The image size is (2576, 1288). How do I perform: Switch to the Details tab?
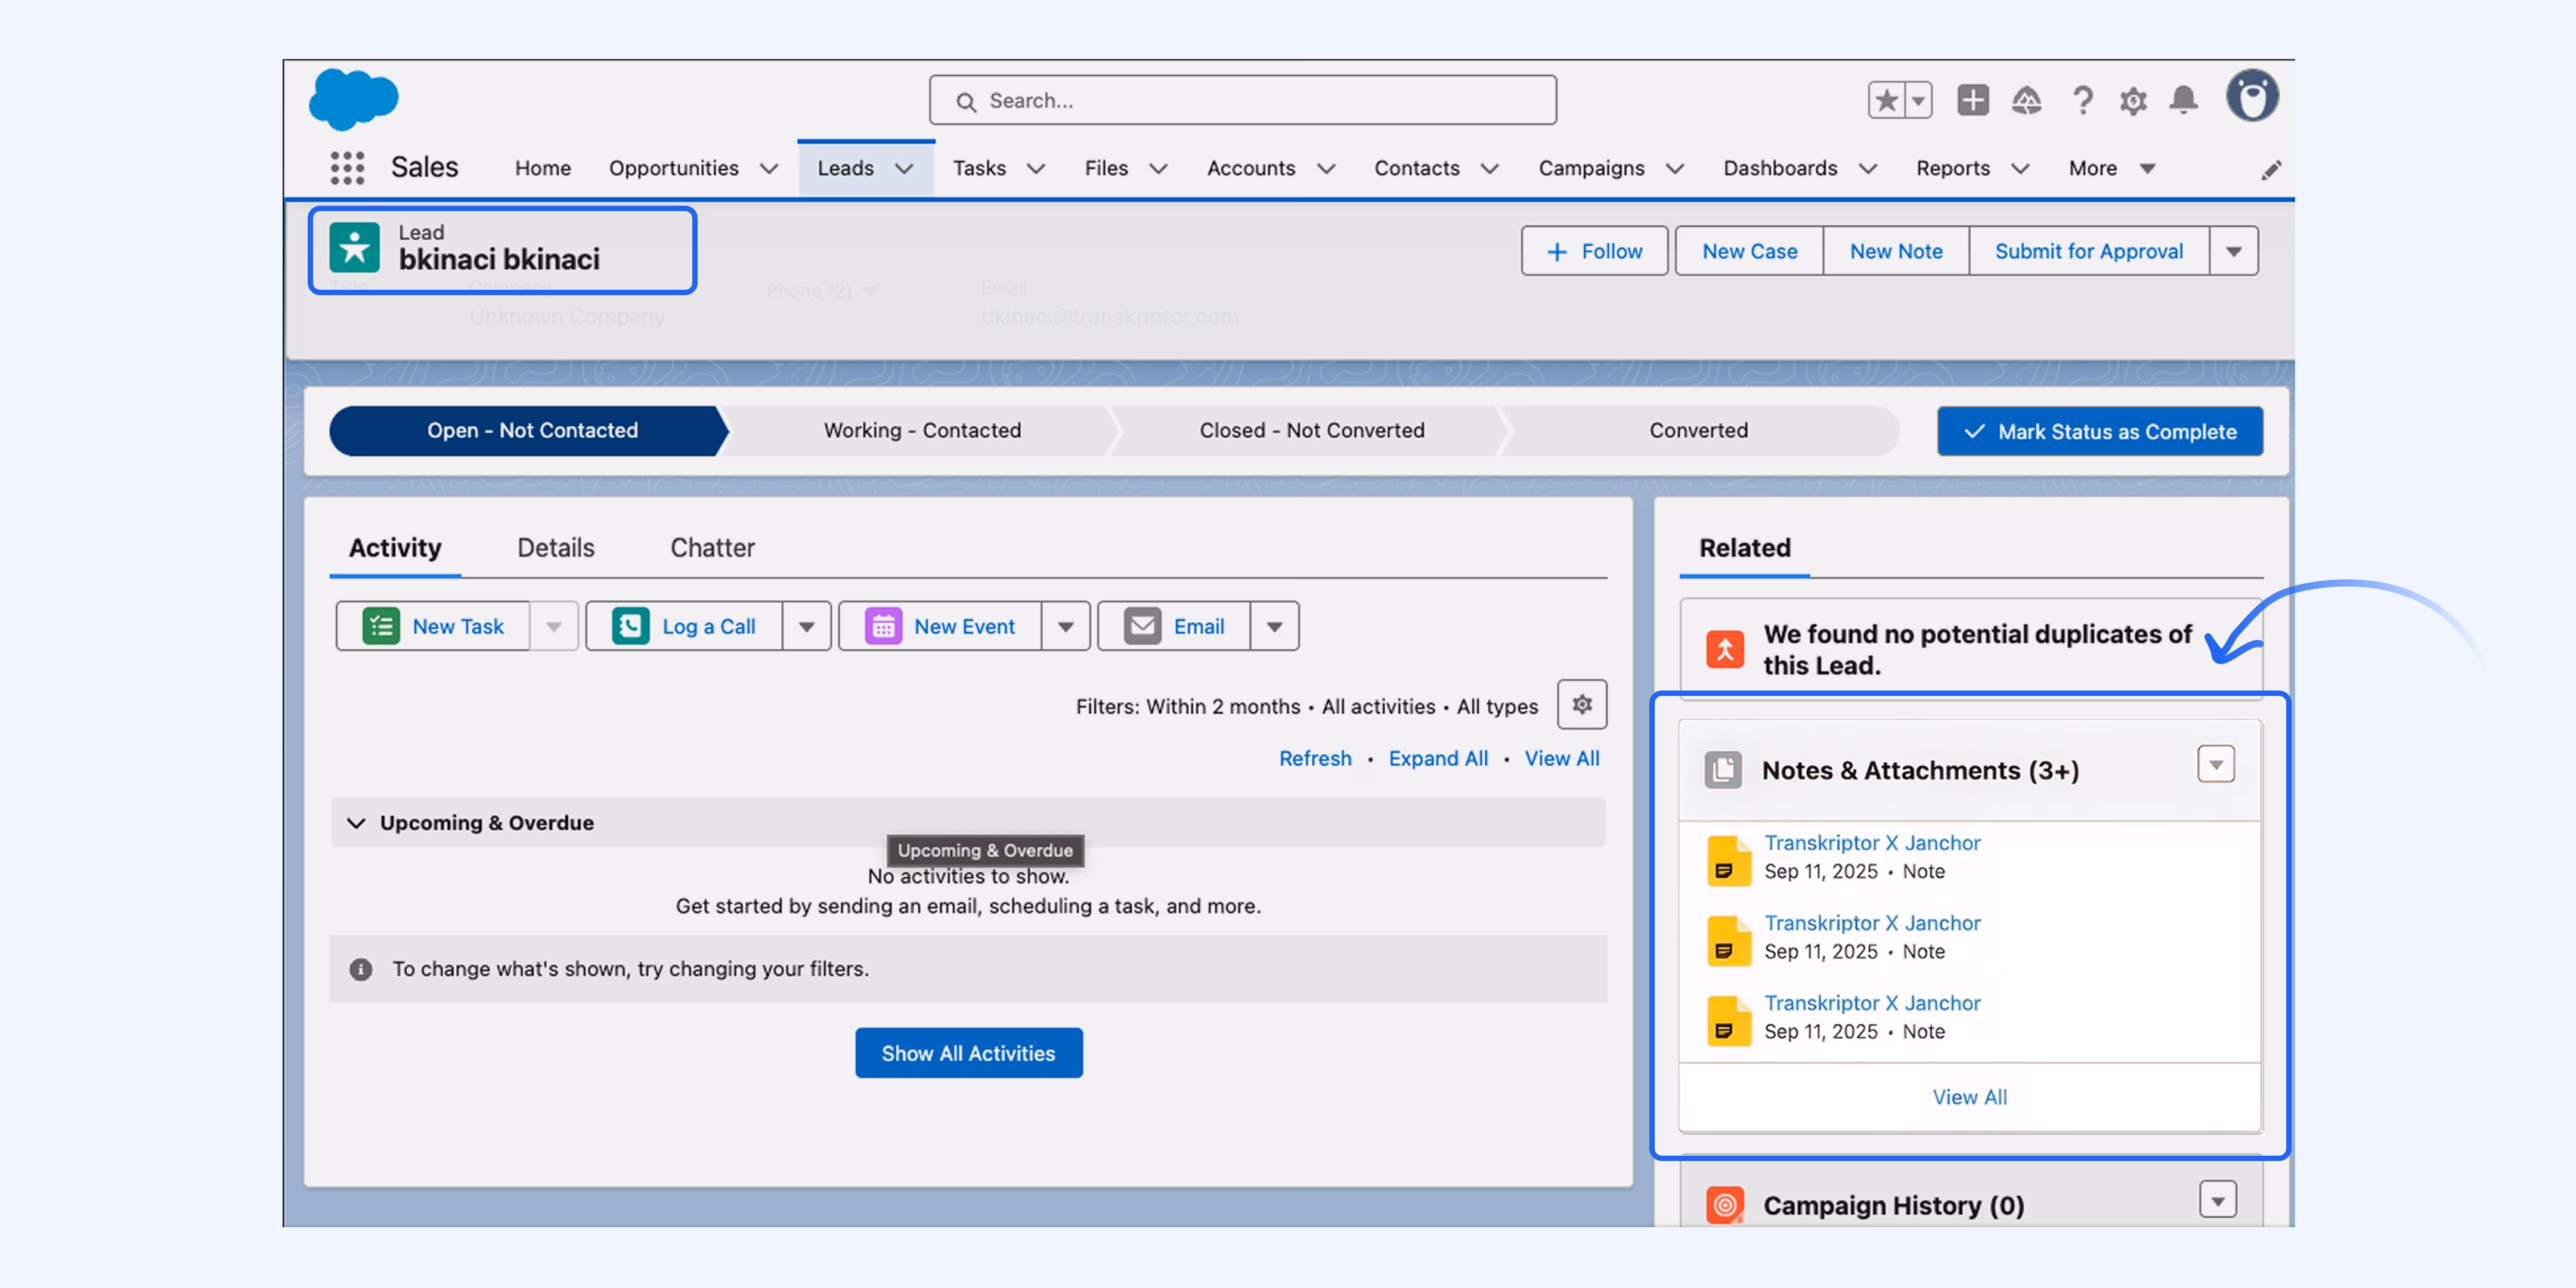(x=555, y=547)
